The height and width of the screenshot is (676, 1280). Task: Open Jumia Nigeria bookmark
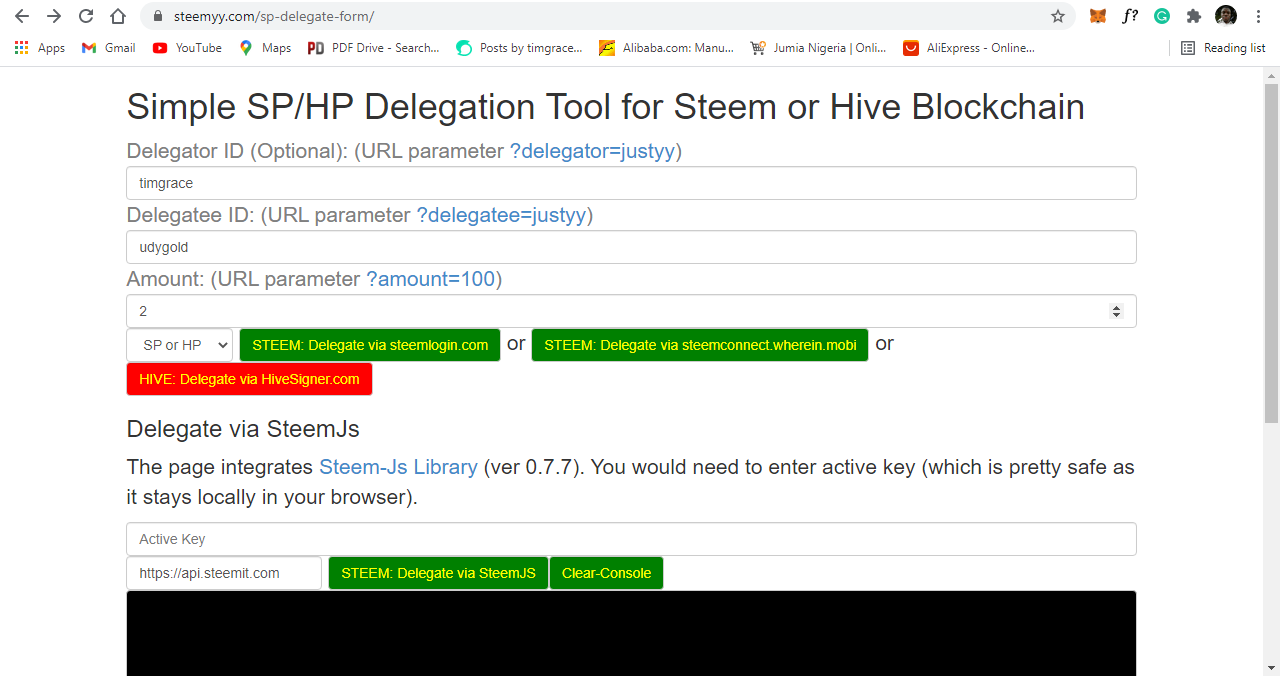pos(818,48)
